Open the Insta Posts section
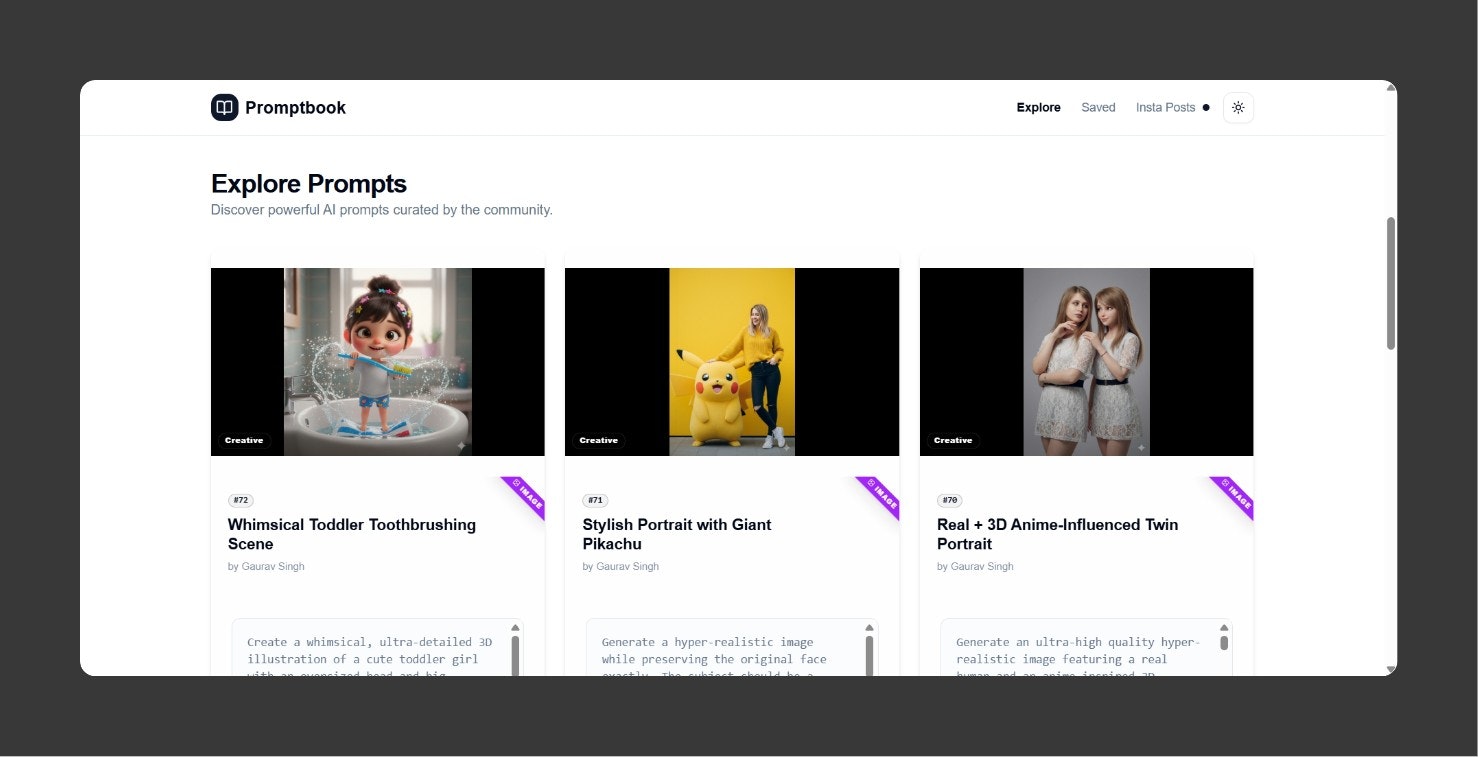This screenshot has width=1478, height=757. click(1165, 107)
